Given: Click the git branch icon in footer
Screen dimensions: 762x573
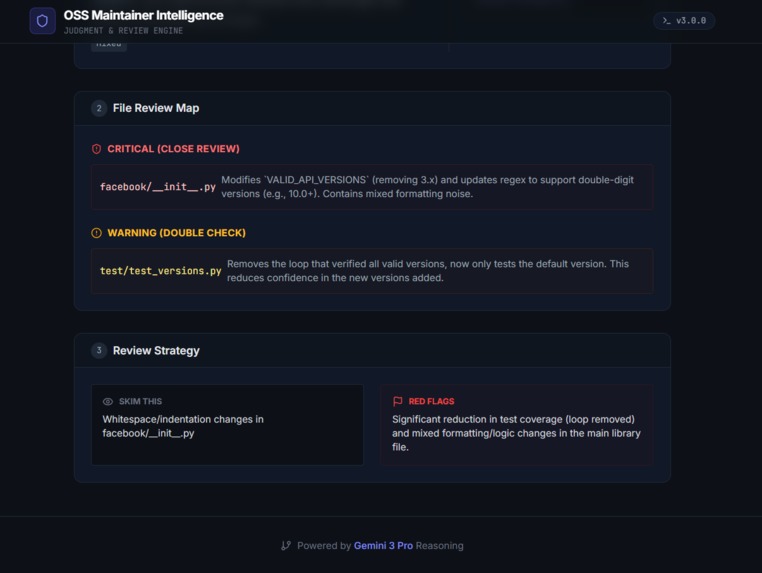Looking at the screenshot, I should click(x=286, y=546).
